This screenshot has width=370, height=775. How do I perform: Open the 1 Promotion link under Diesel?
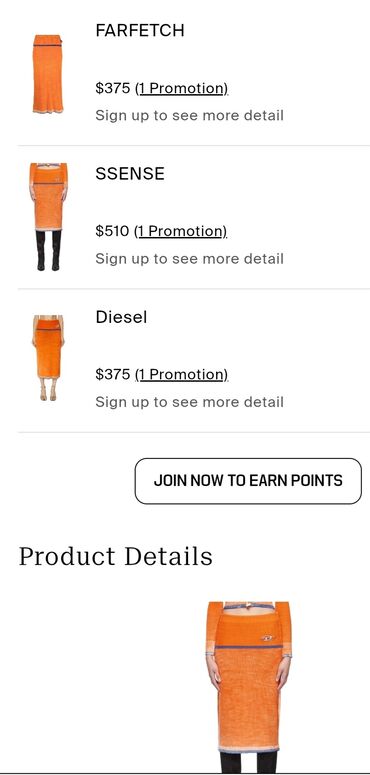coord(182,375)
